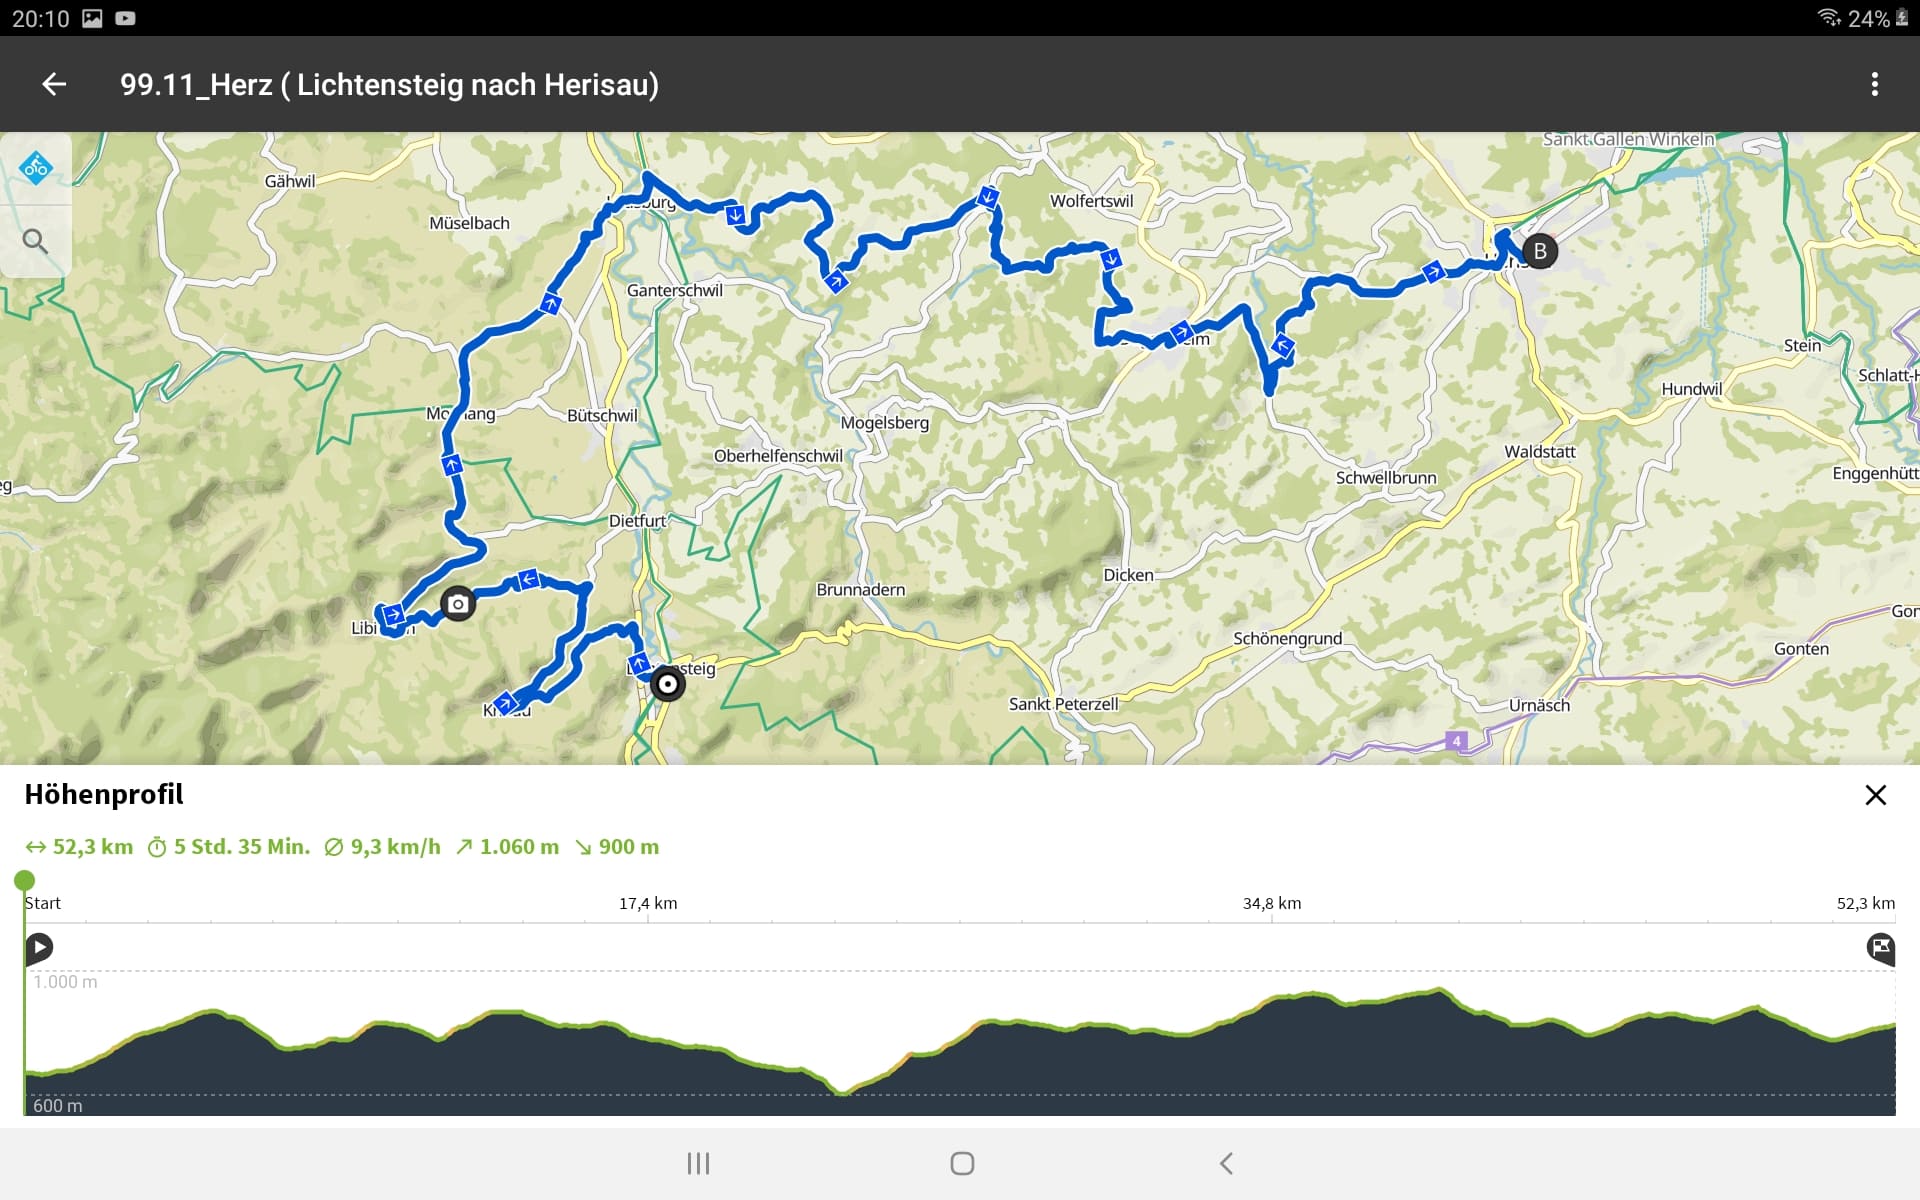
Task: Select the green elevation position handle
Action: point(24,881)
